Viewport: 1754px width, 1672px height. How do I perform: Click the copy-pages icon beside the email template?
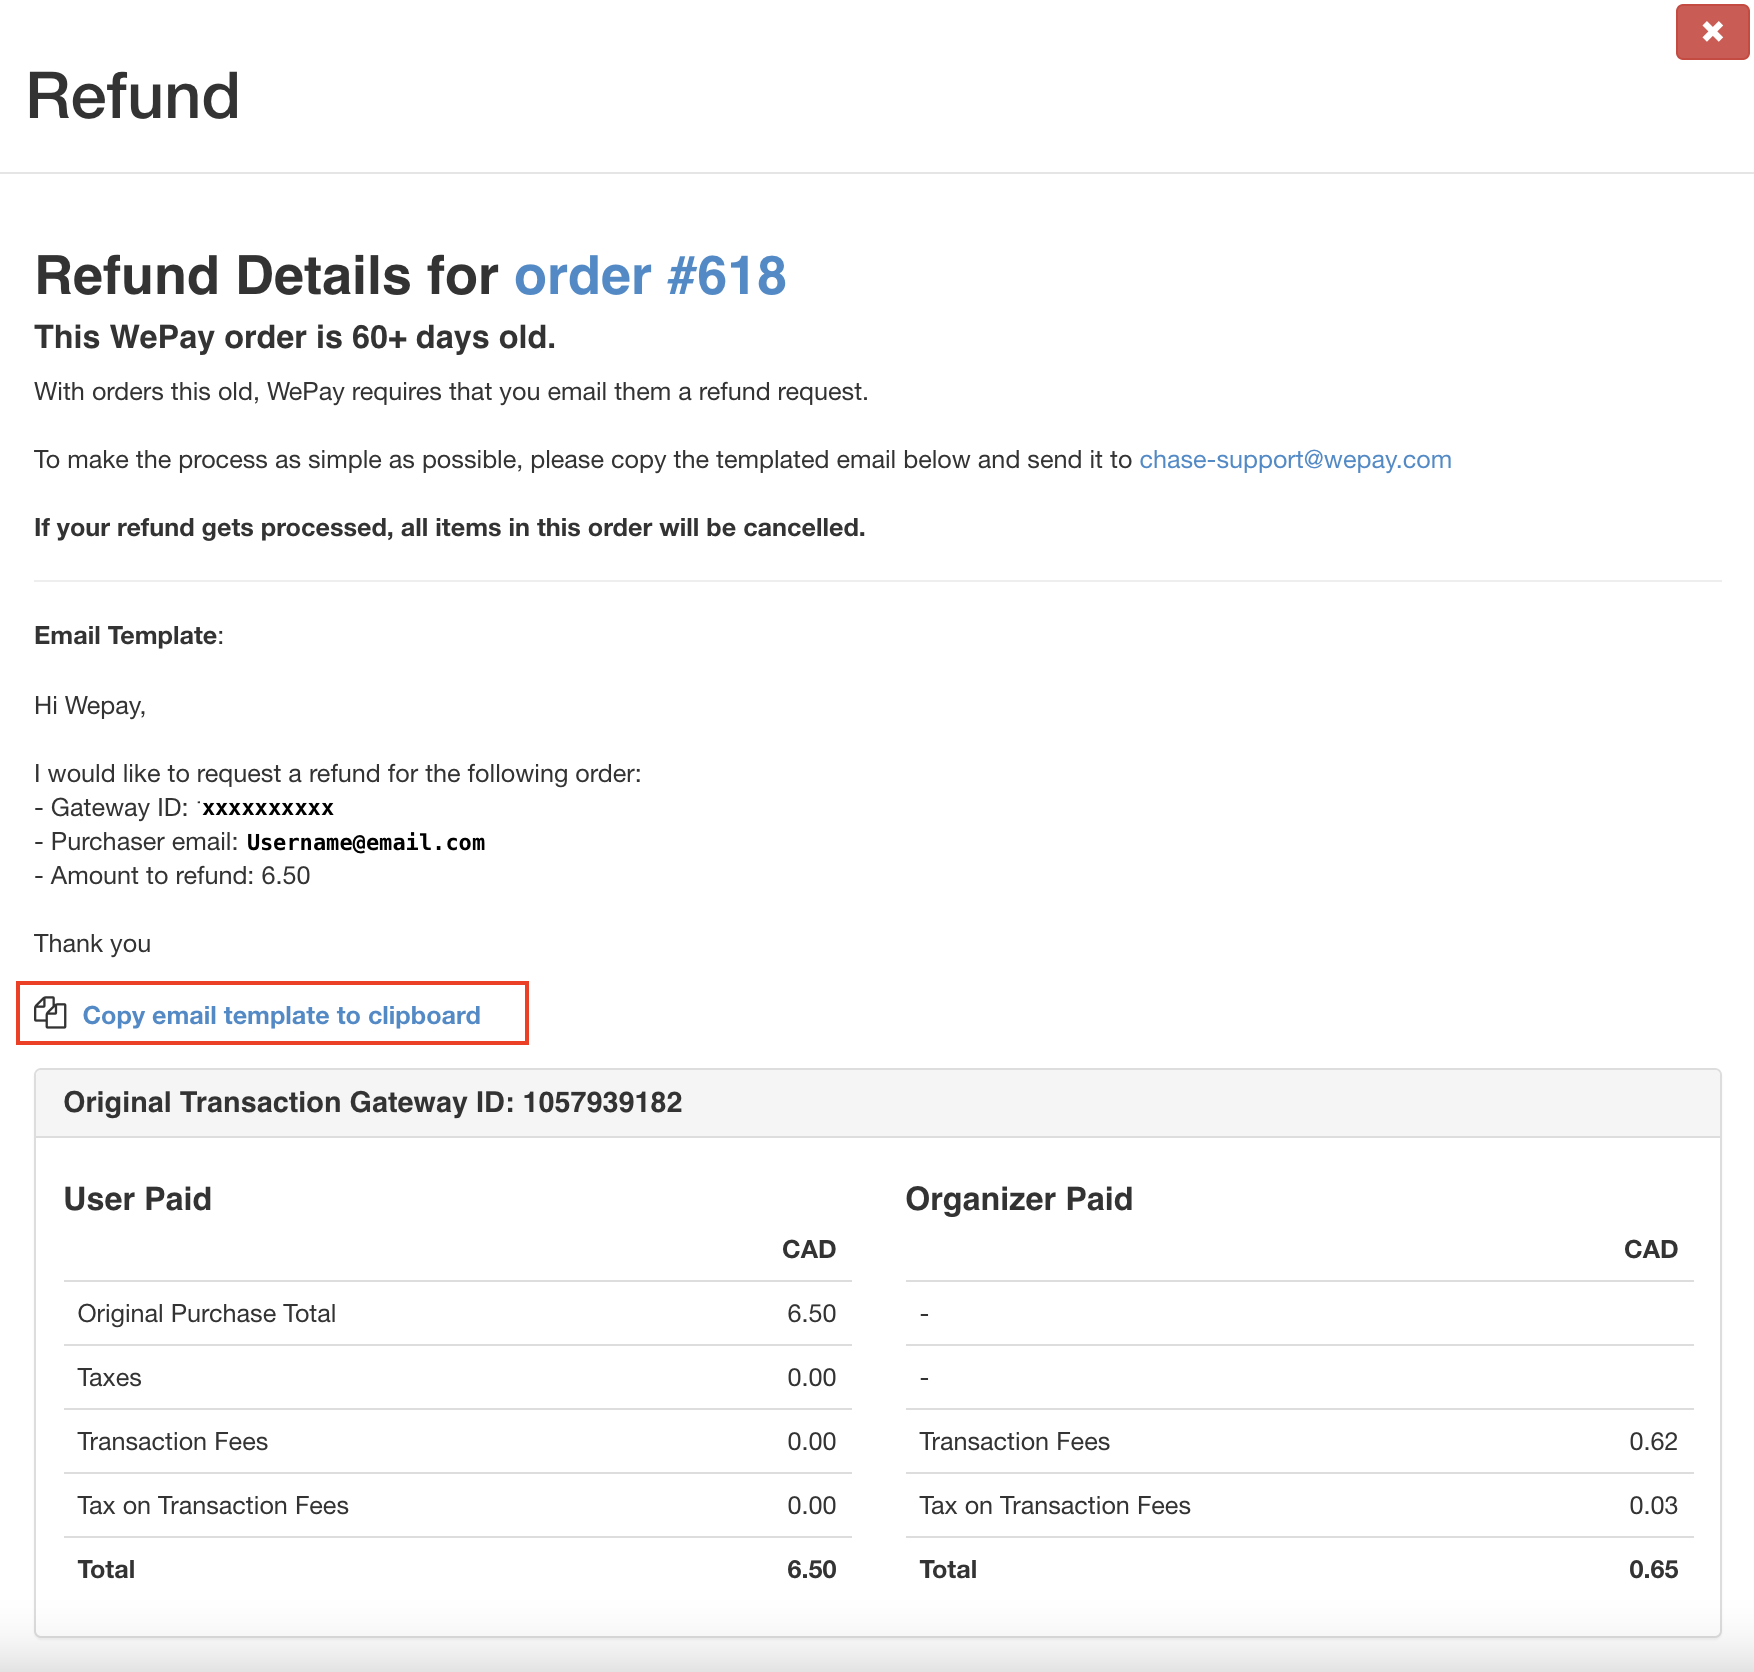tap(48, 1014)
